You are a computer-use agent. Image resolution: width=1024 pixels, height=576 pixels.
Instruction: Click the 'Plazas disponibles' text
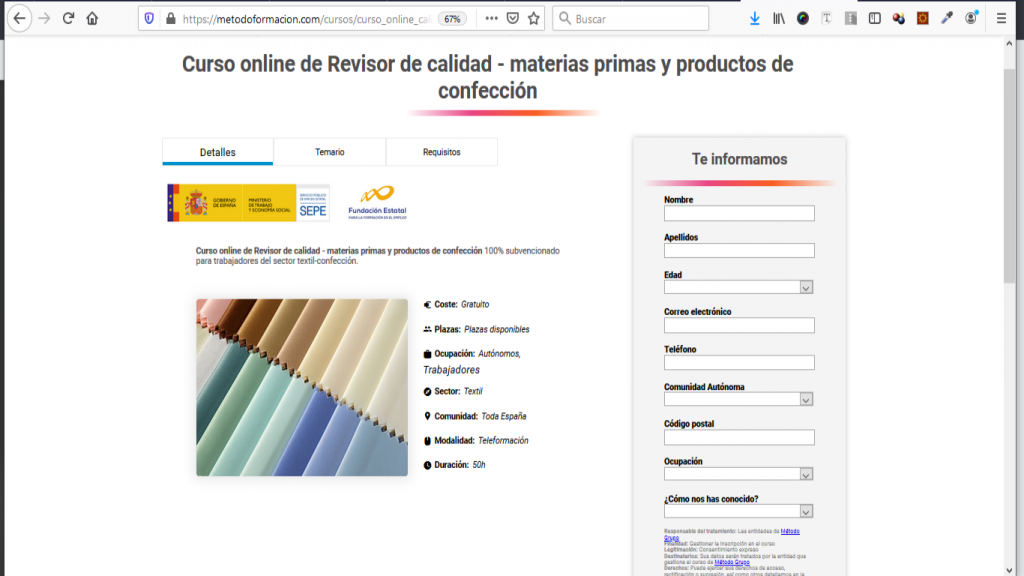click(496, 329)
